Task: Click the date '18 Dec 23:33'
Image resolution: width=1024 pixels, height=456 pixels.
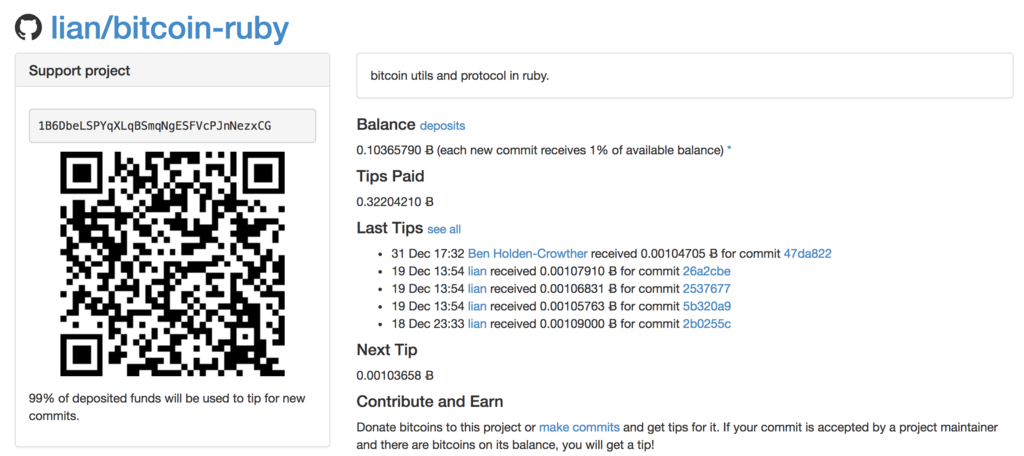Action: tap(428, 323)
